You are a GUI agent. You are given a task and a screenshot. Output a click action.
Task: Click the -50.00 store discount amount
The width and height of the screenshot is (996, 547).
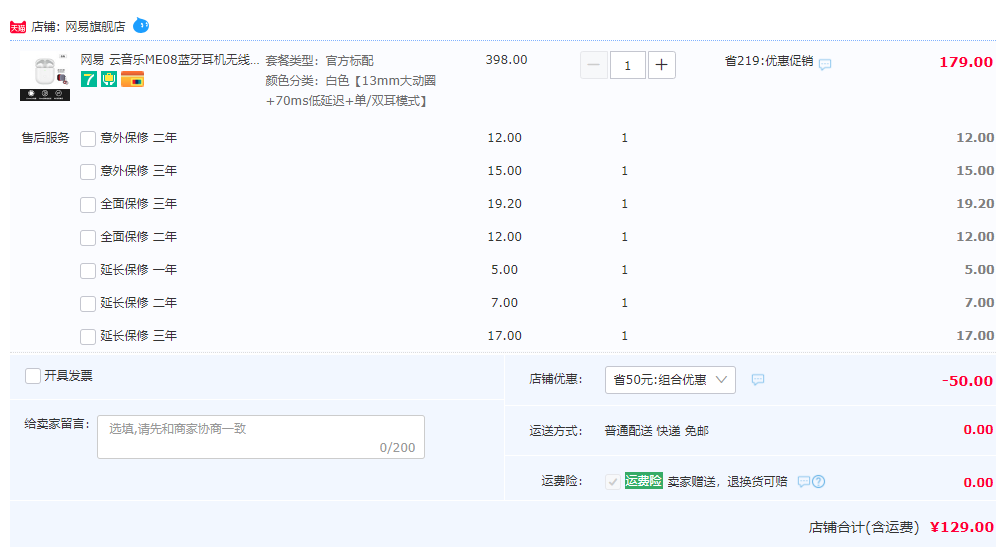(967, 381)
